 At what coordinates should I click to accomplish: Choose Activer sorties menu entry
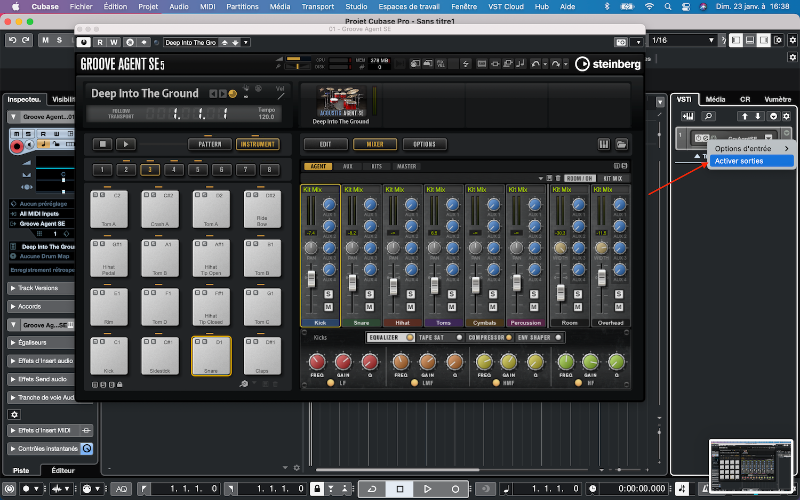click(x=751, y=161)
